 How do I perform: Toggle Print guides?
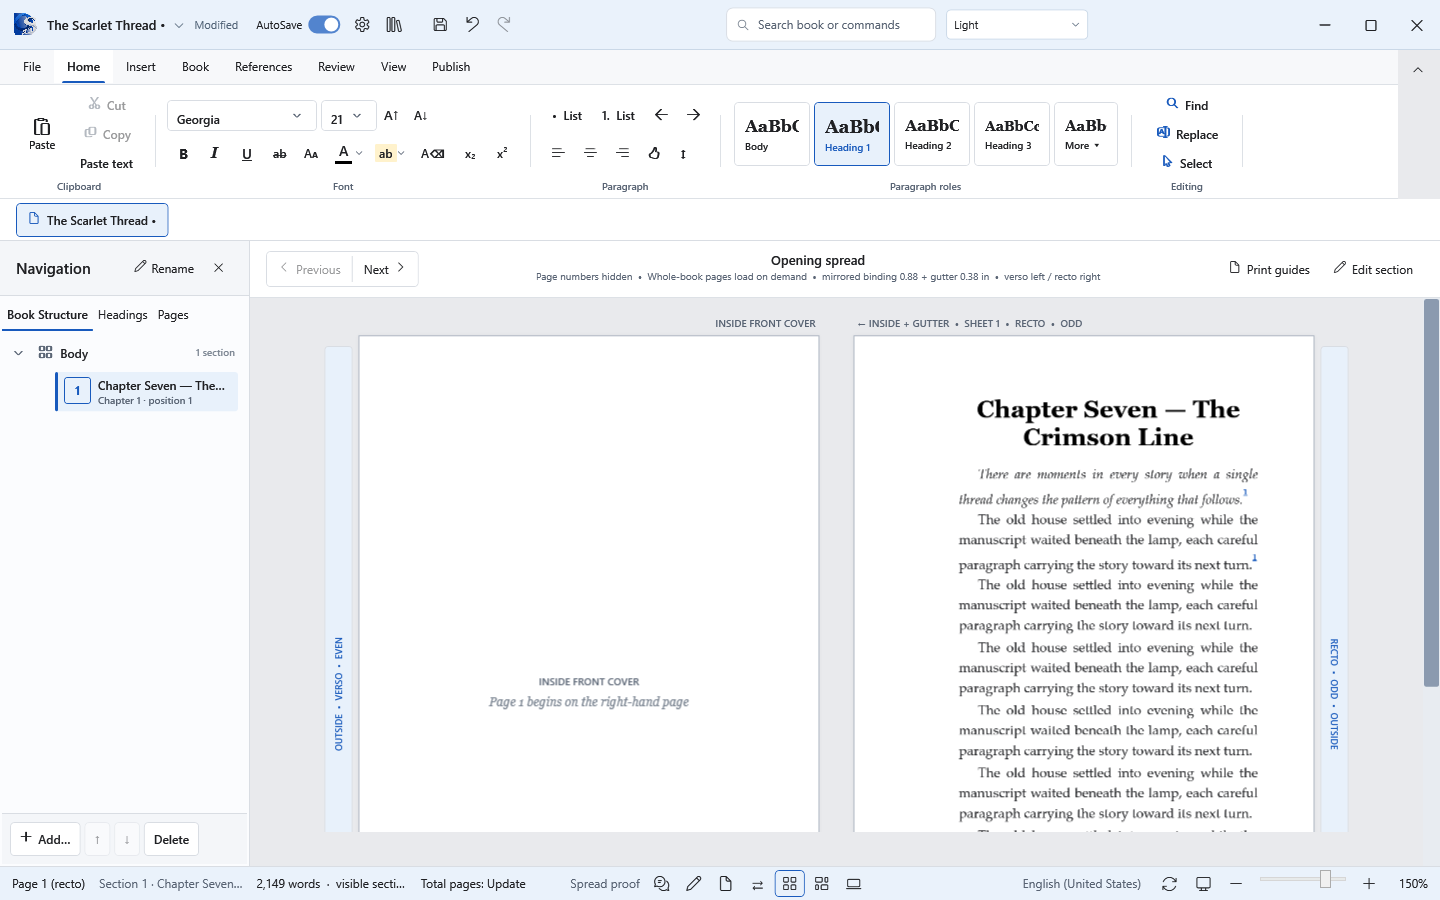coord(1269,269)
